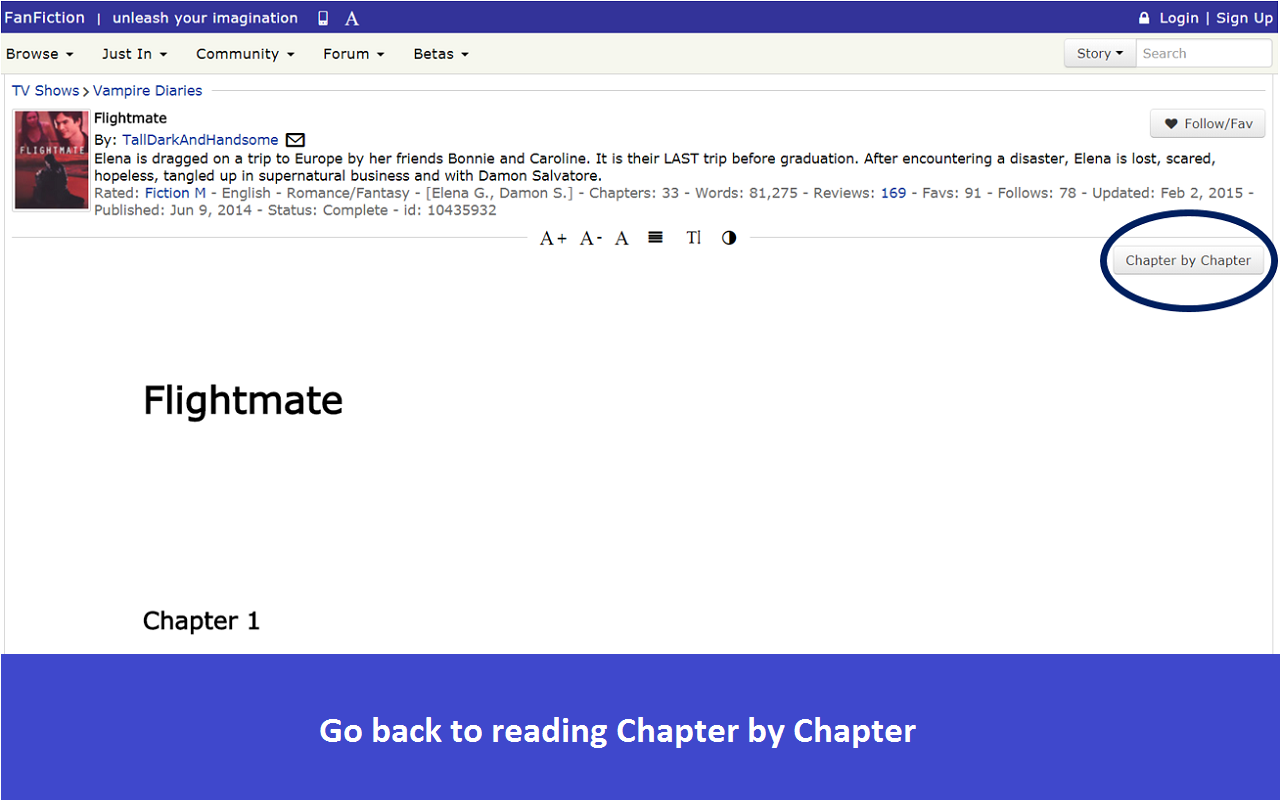Viewport: 1280px width, 800px height.
Task: Open the Community dropdown
Action: [x=244, y=54]
